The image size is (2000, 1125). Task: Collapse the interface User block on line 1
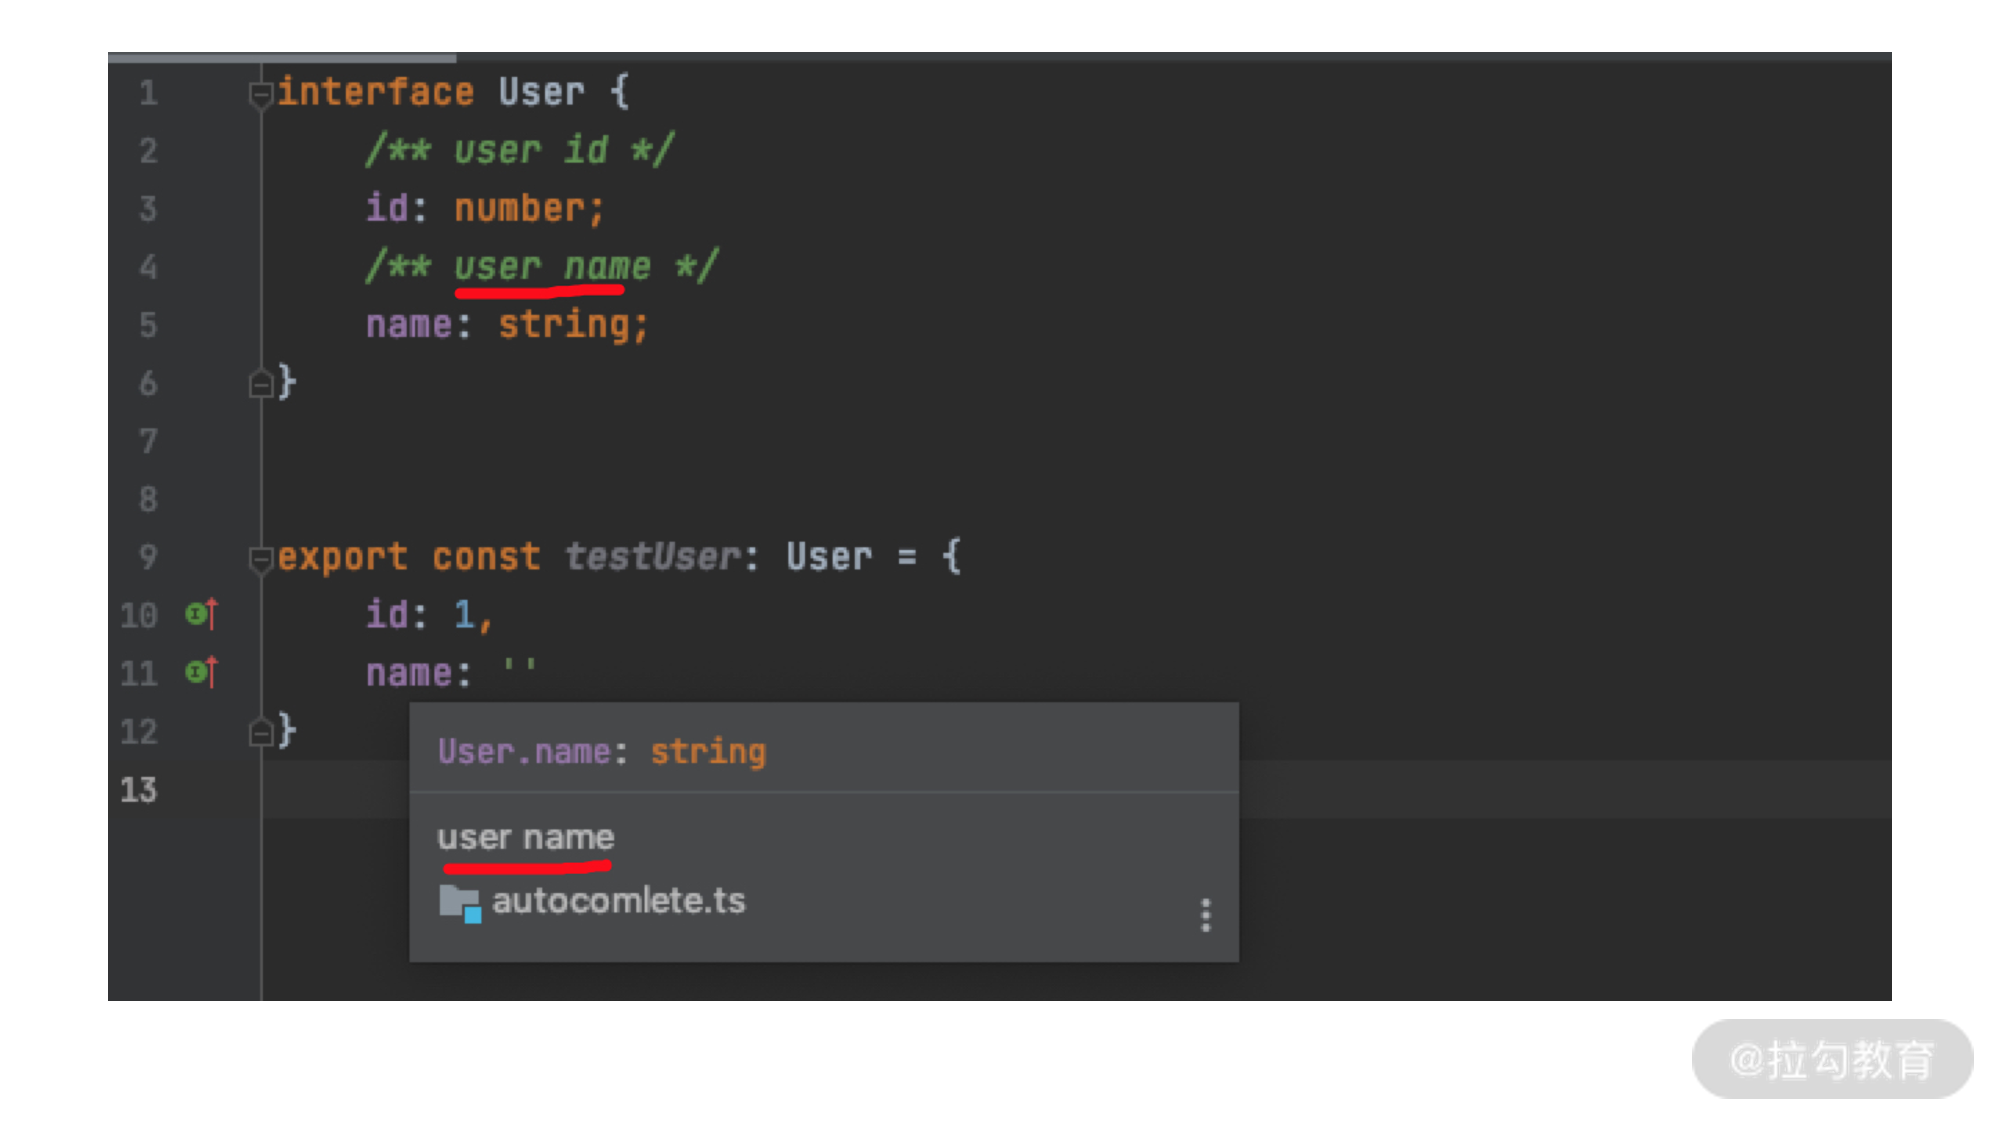coord(260,94)
